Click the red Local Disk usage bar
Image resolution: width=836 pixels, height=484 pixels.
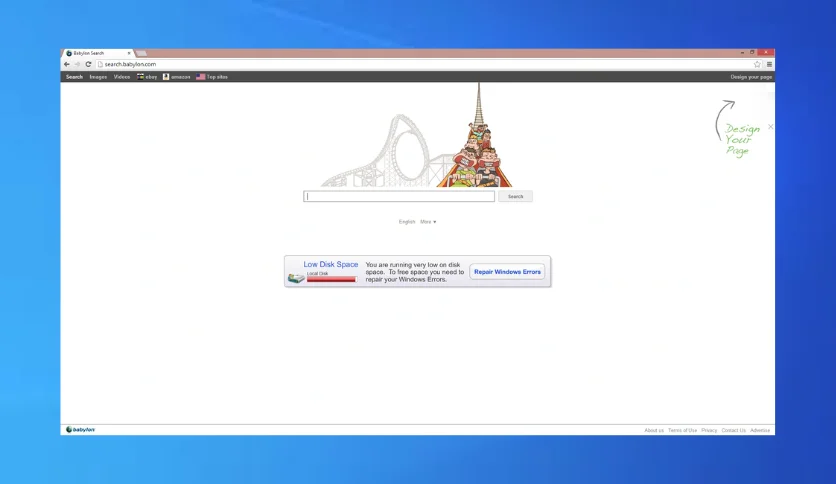[x=331, y=279]
